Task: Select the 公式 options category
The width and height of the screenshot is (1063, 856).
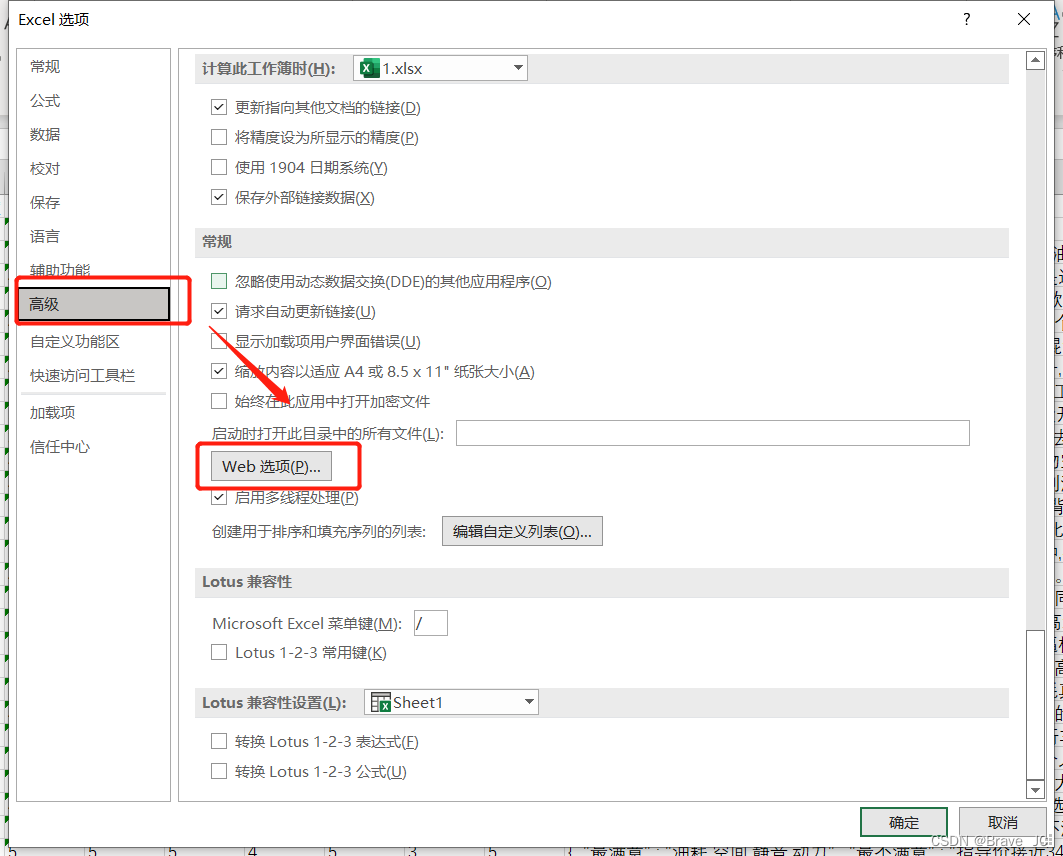Action: 45,100
